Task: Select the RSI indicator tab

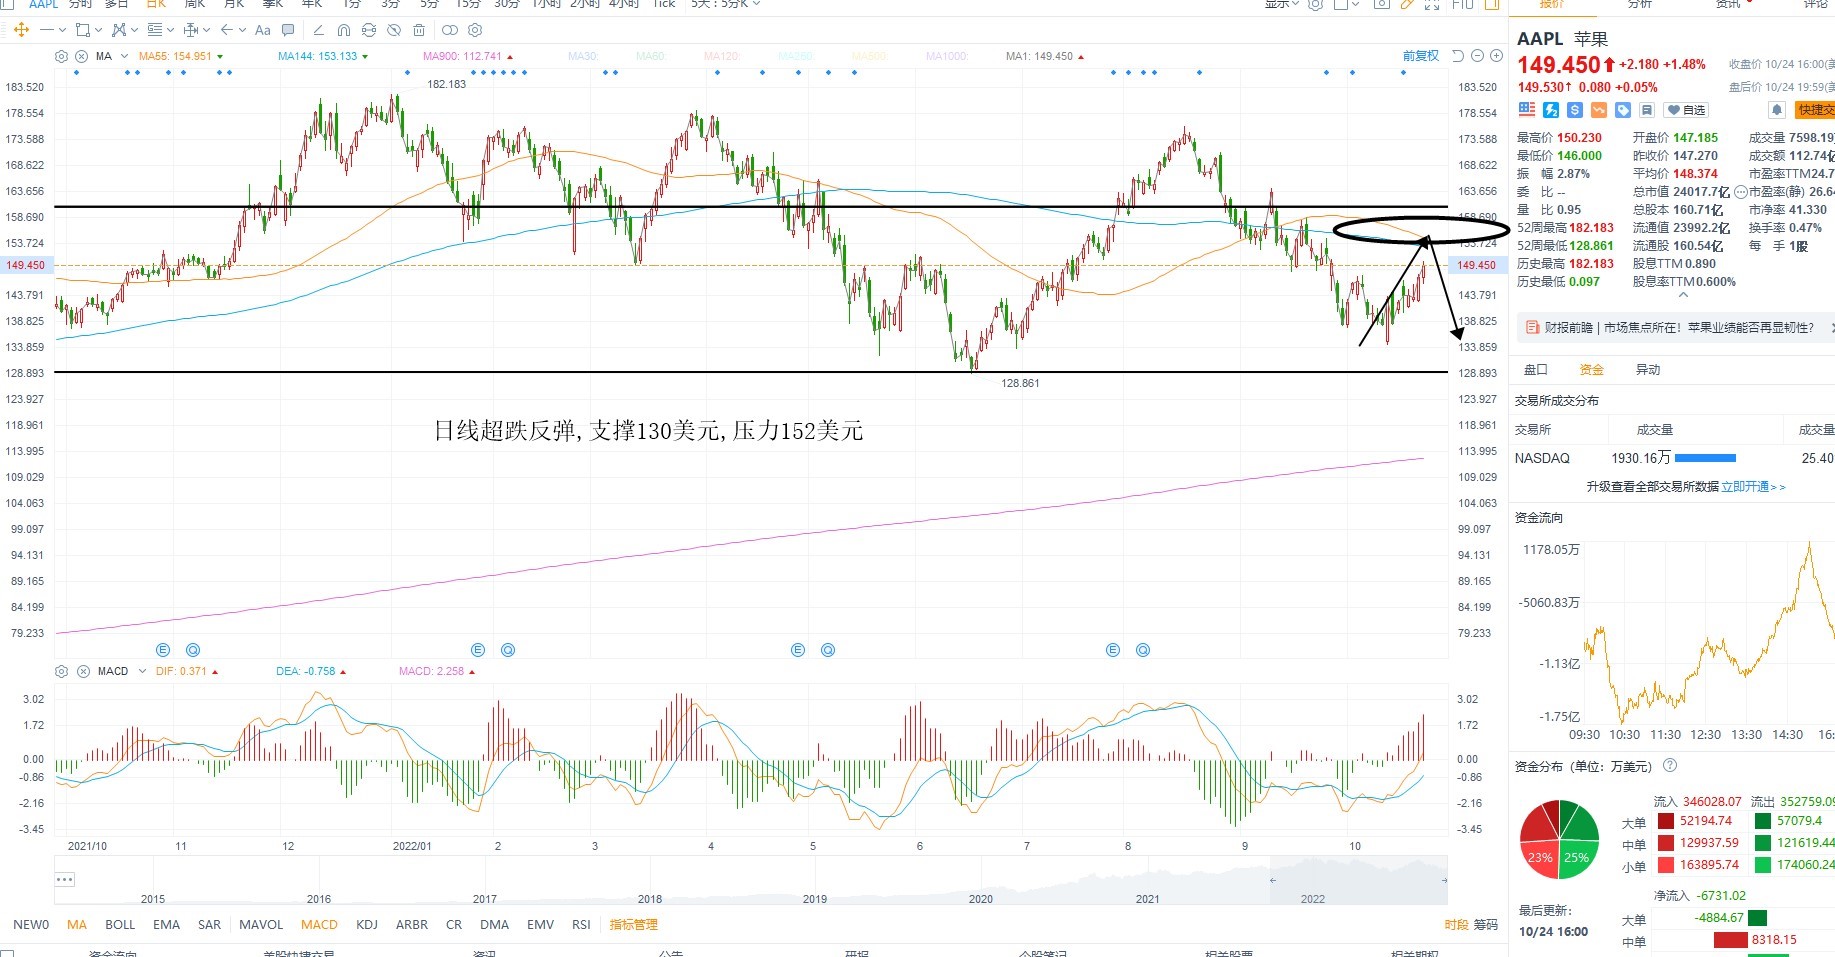Action: click(581, 925)
